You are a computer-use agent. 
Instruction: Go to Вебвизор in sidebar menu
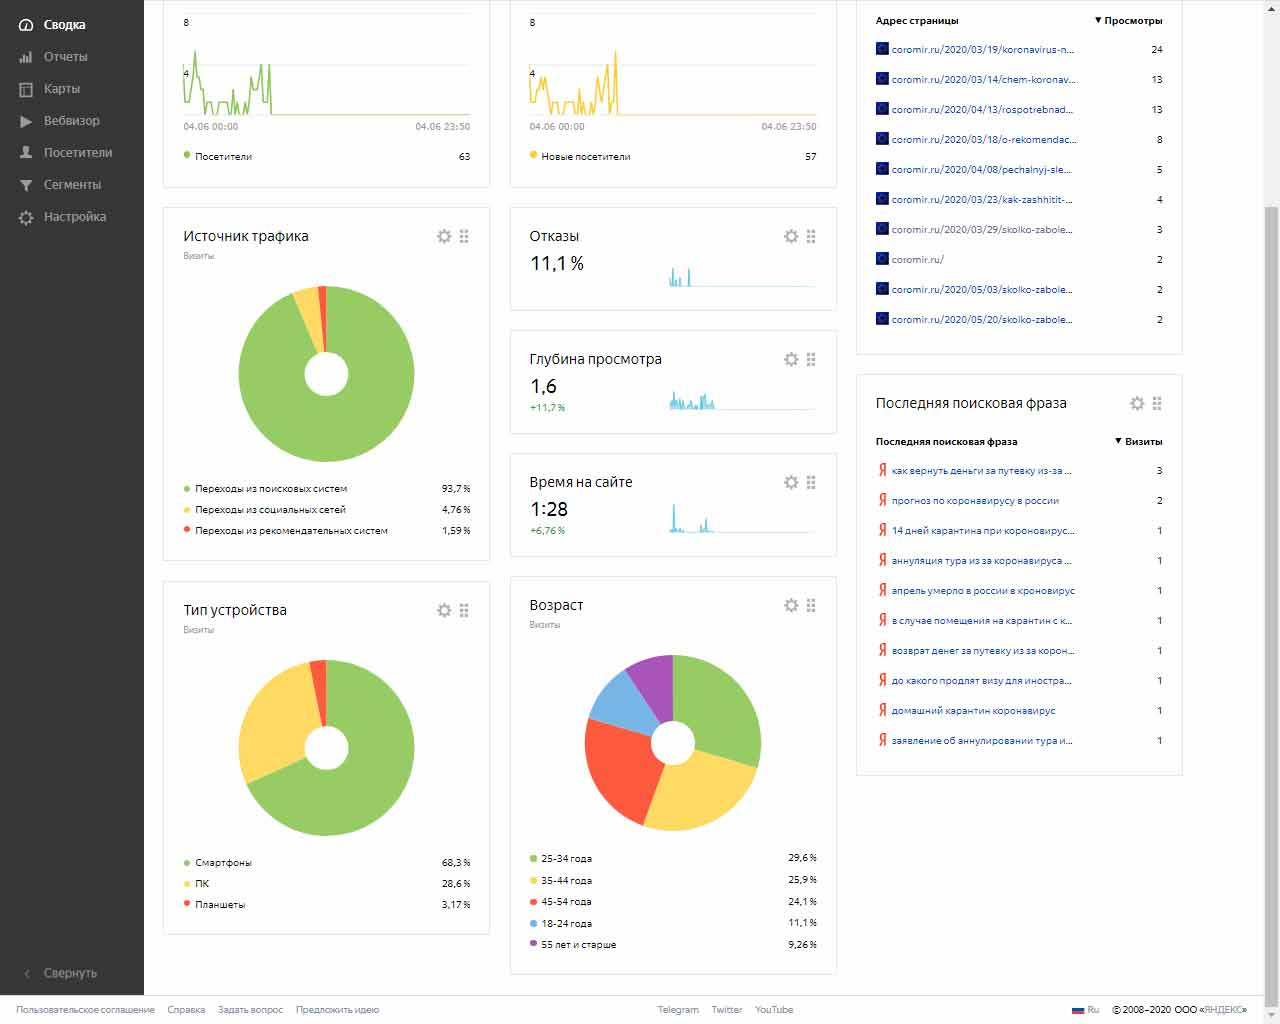click(71, 121)
